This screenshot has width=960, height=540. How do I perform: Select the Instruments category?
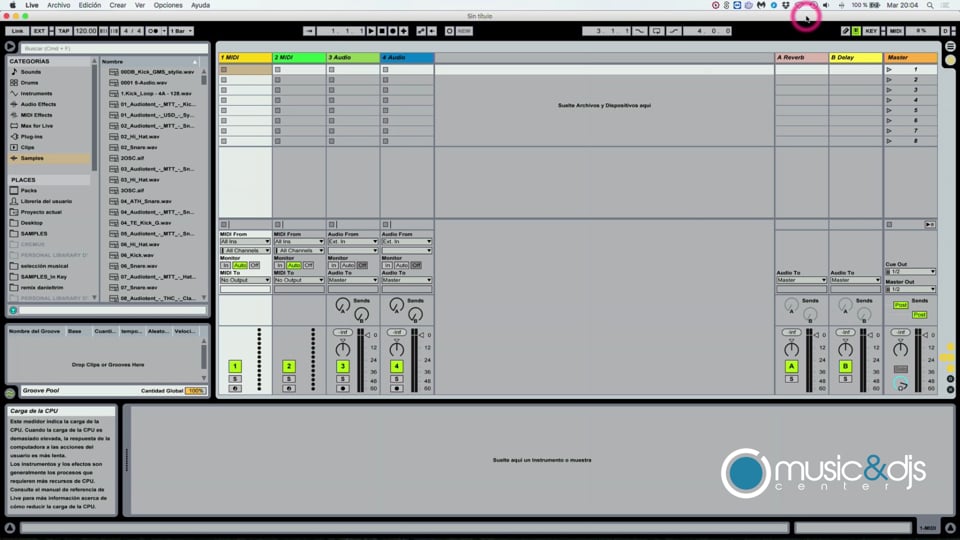pos(36,94)
